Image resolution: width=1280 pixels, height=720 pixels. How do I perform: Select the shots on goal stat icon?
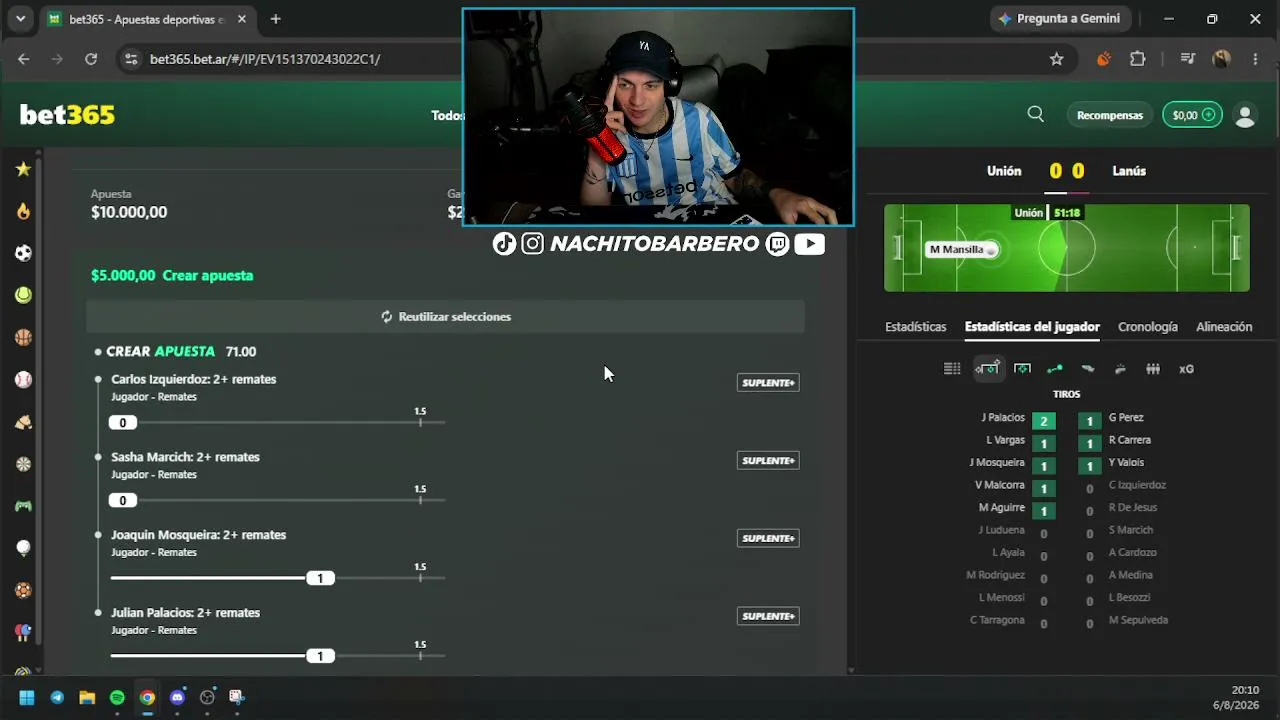coord(1022,369)
